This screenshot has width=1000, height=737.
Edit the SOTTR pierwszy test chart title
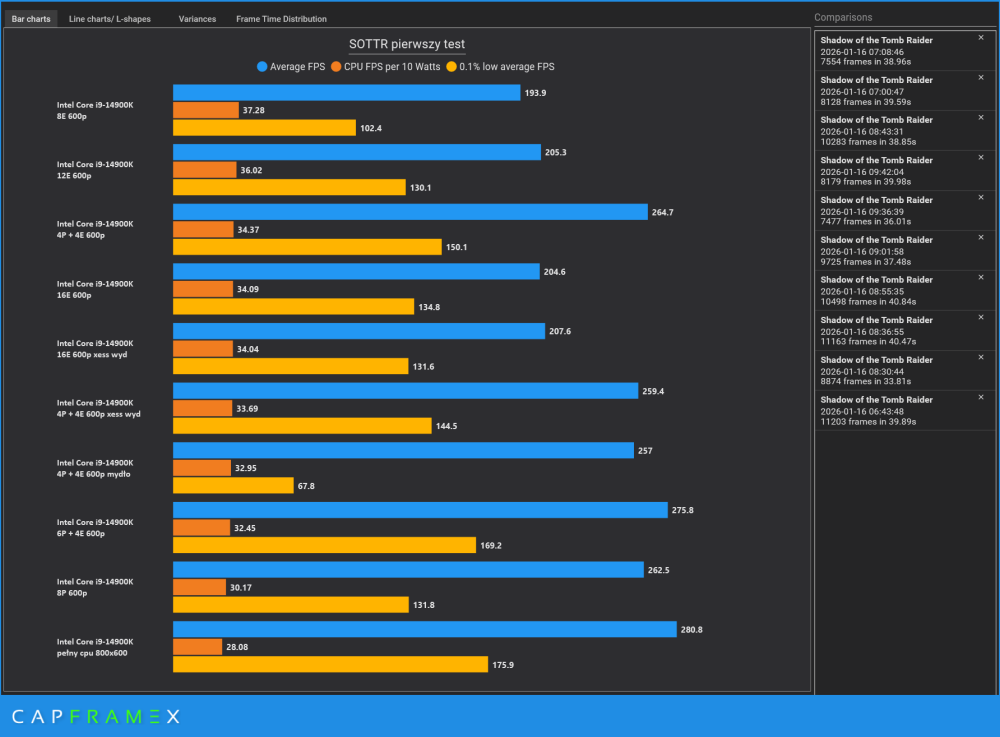pos(407,44)
